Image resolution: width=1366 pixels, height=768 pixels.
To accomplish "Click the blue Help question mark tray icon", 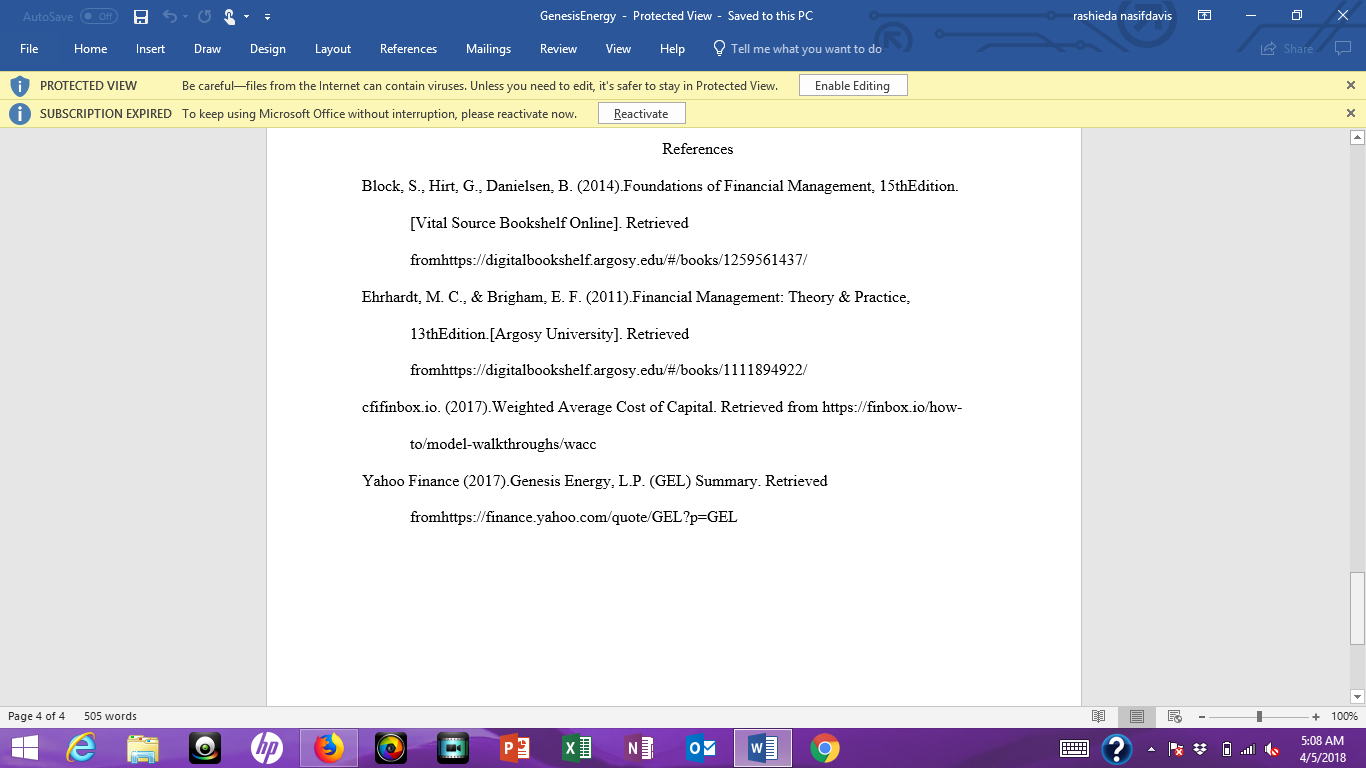I will (1117, 748).
